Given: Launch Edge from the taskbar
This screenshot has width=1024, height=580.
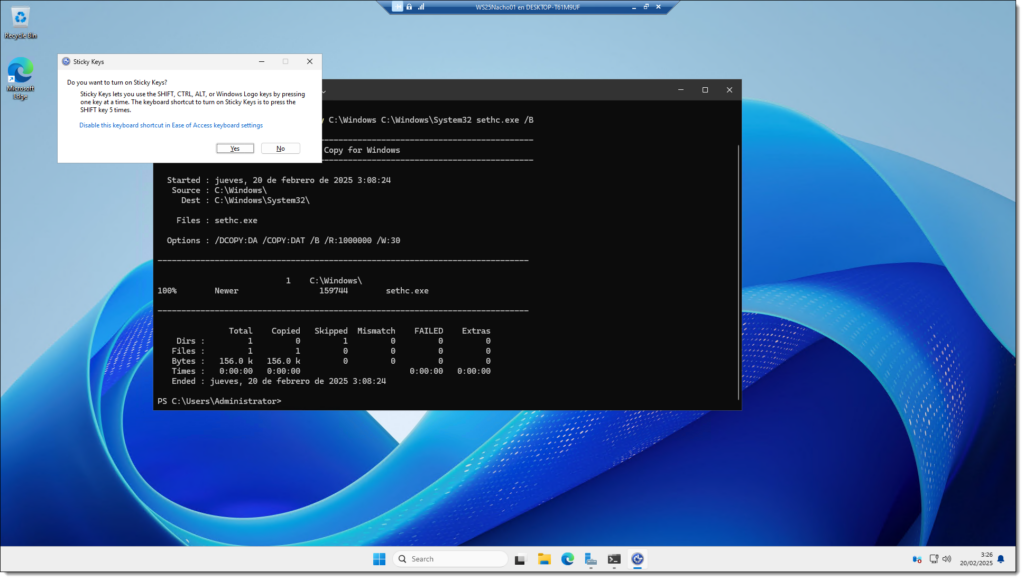Looking at the screenshot, I should [x=568, y=560].
